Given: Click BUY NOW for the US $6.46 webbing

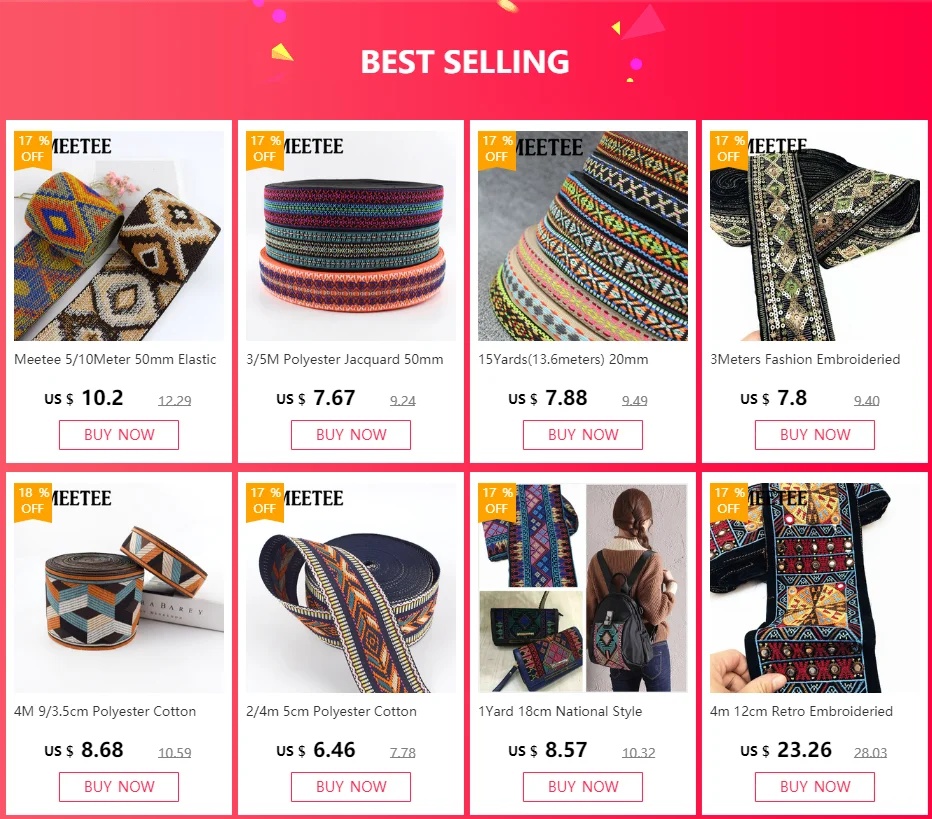Looking at the screenshot, I should (351, 786).
